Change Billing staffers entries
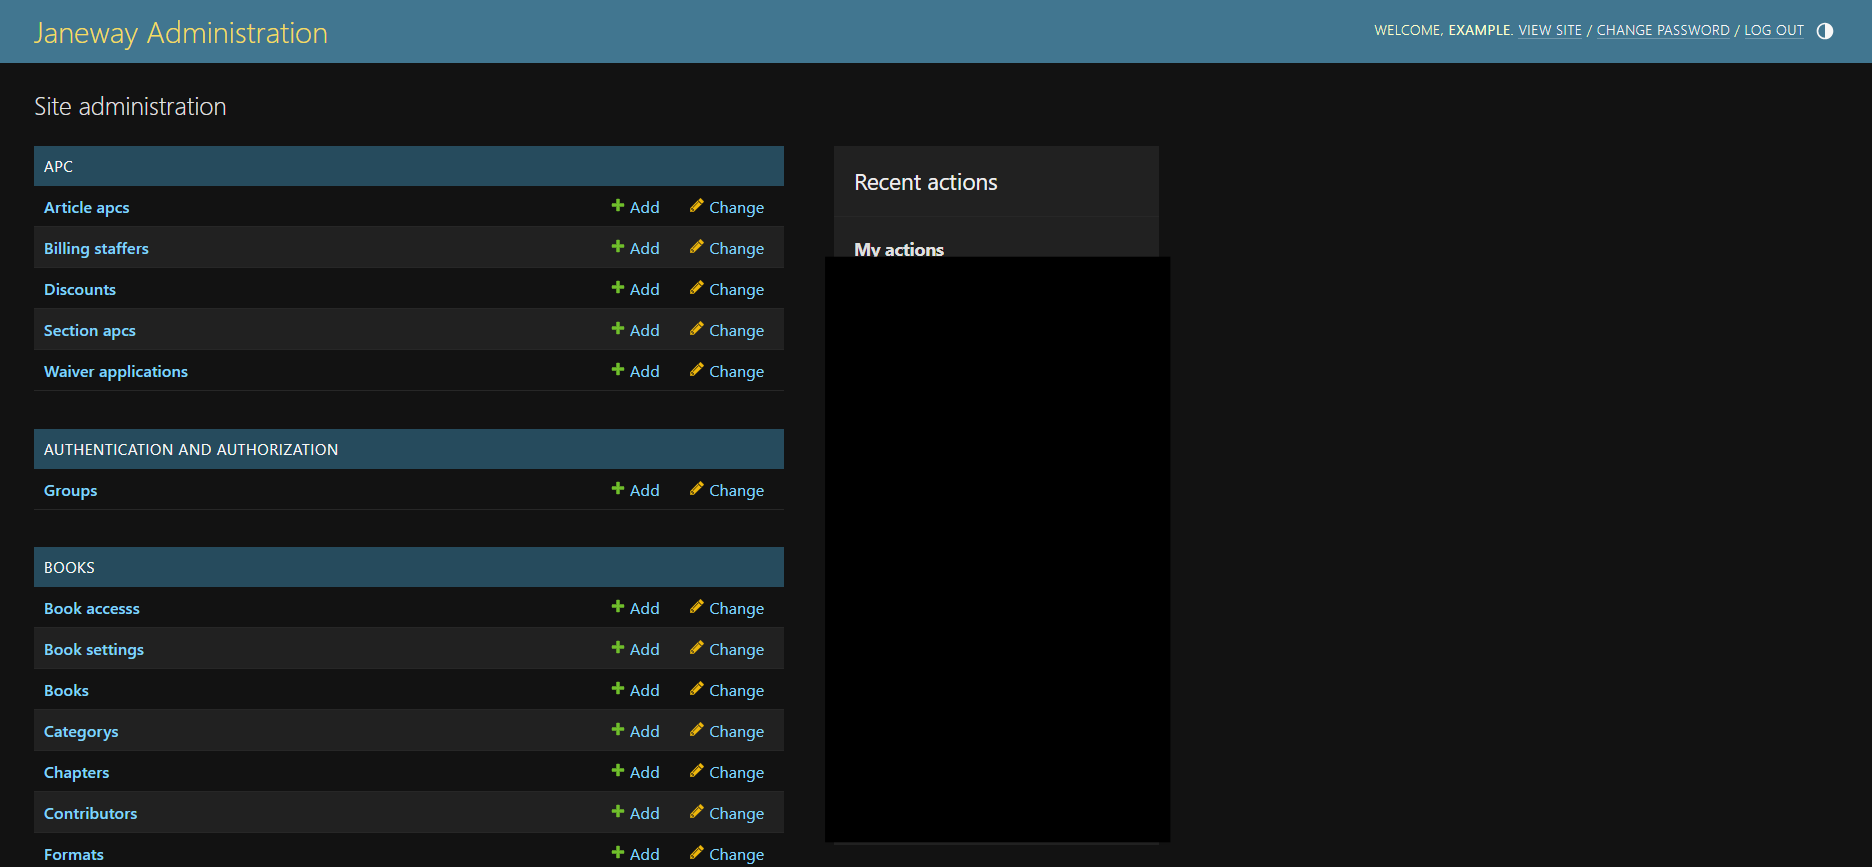This screenshot has height=867, width=1872. point(727,248)
